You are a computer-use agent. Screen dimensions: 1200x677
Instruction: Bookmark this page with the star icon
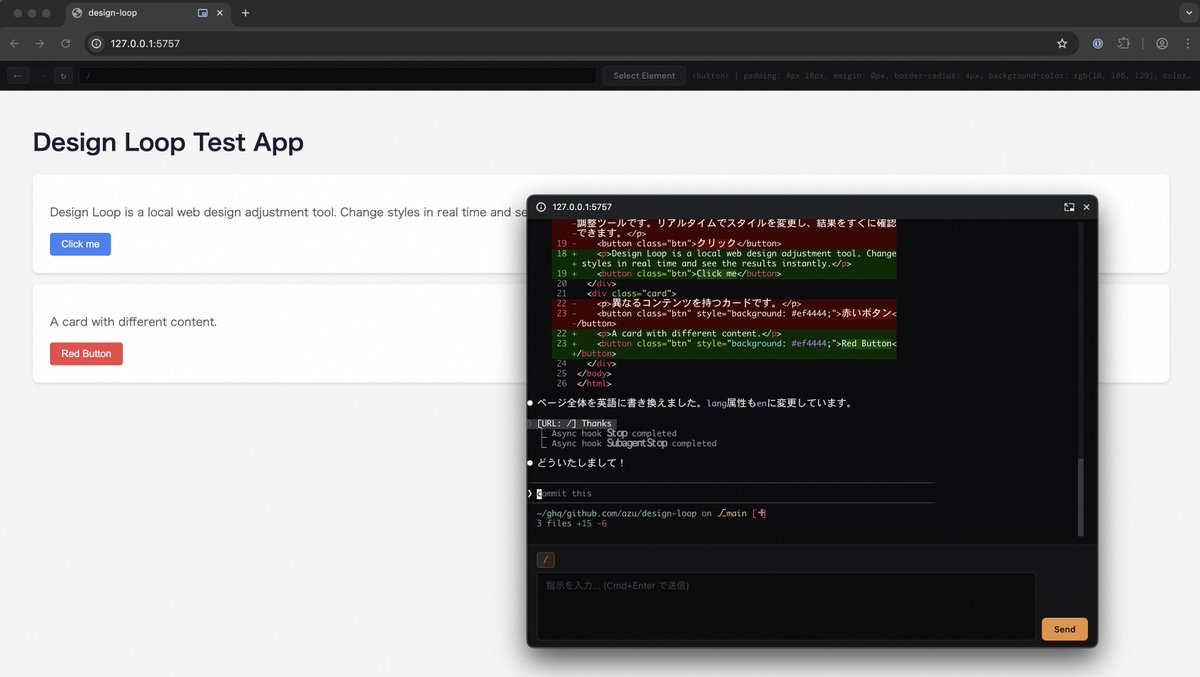coord(1062,44)
